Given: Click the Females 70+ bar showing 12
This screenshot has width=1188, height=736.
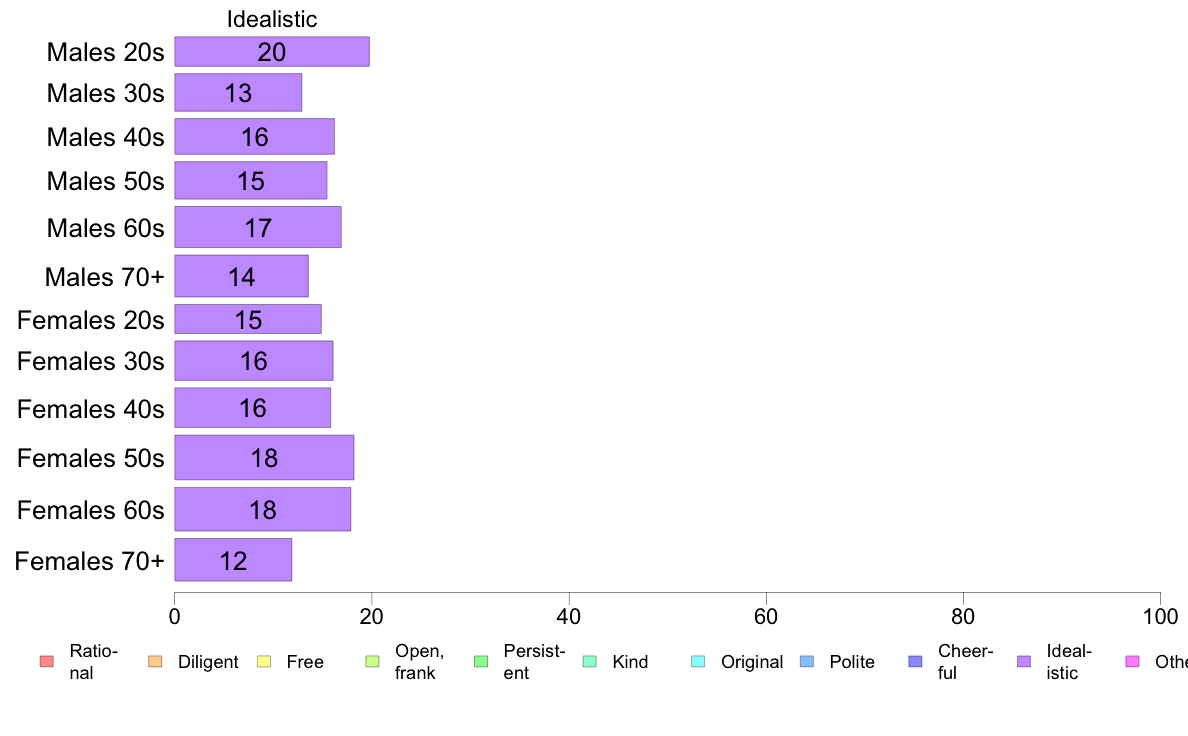Looking at the screenshot, I should point(233,560).
